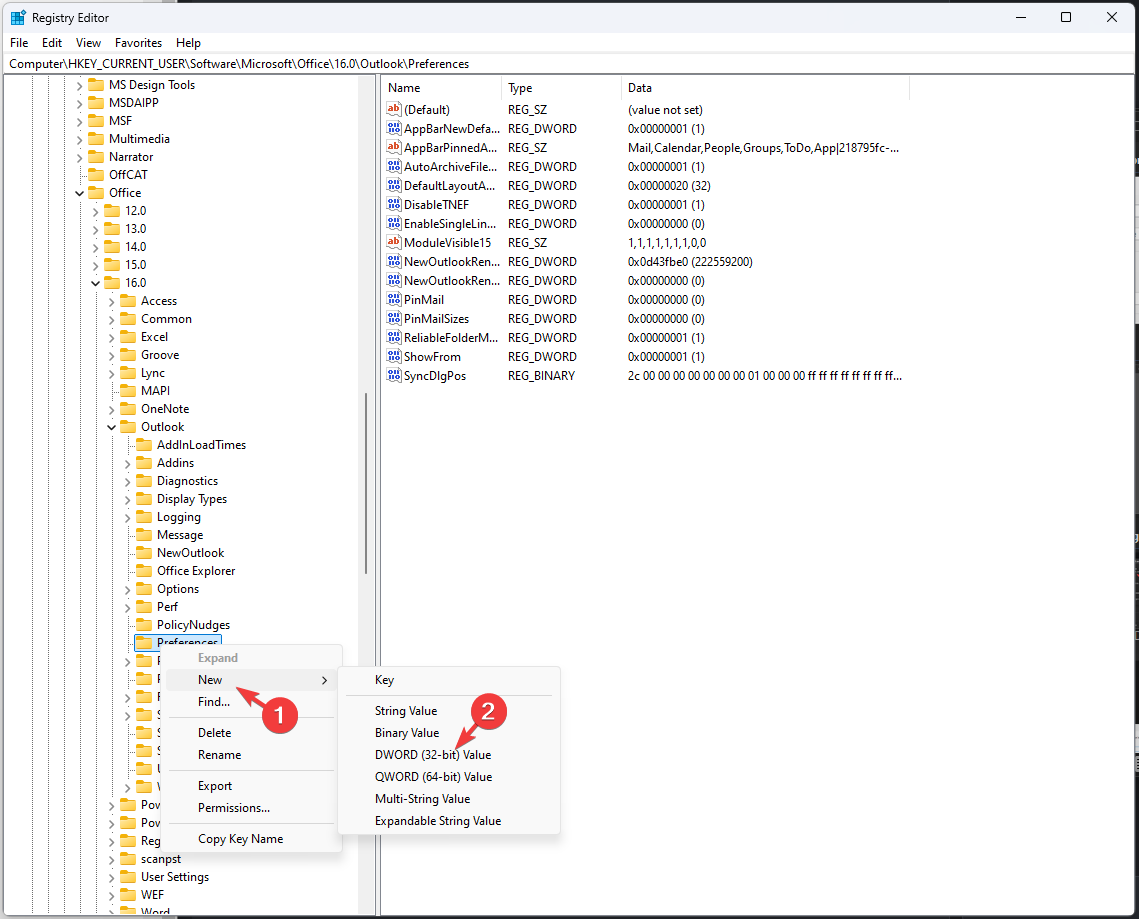The width and height of the screenshot is (1139, 919).
Task: Collapse the Outlook tree node
Action: [x=111, y=427]
